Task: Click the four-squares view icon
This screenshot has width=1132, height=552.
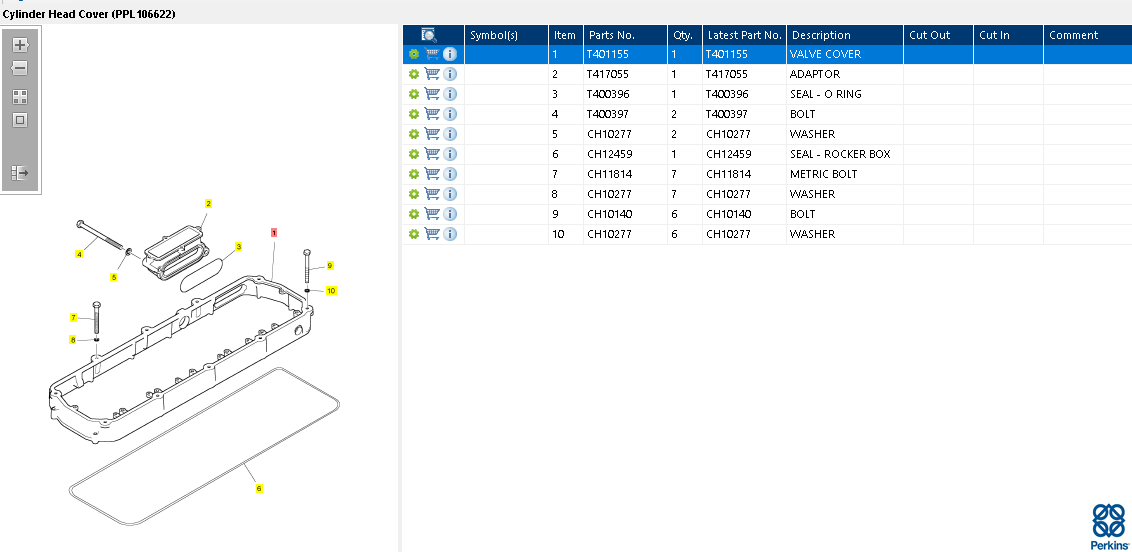Action: [x=20, y=97]
